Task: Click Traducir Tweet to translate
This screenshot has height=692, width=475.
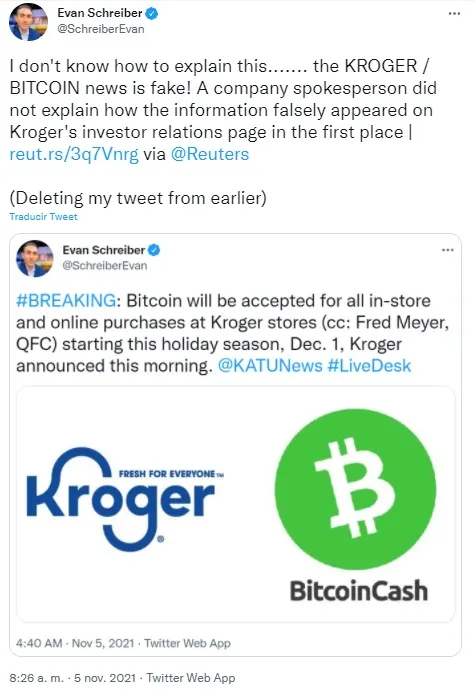Action: tap(43, 217)
